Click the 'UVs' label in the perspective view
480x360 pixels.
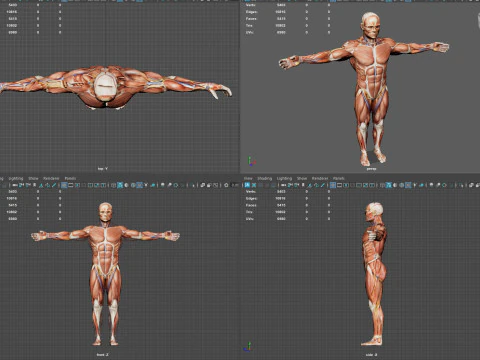point(249,32)
